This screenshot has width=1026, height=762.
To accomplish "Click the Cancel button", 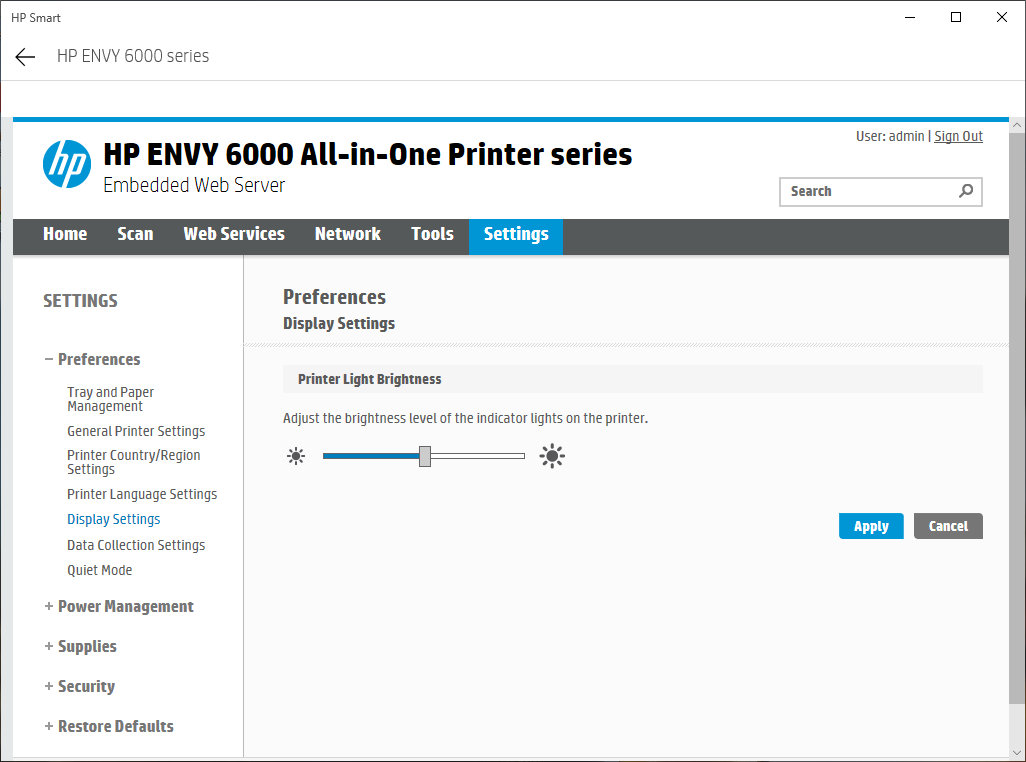I will [948, 526].
